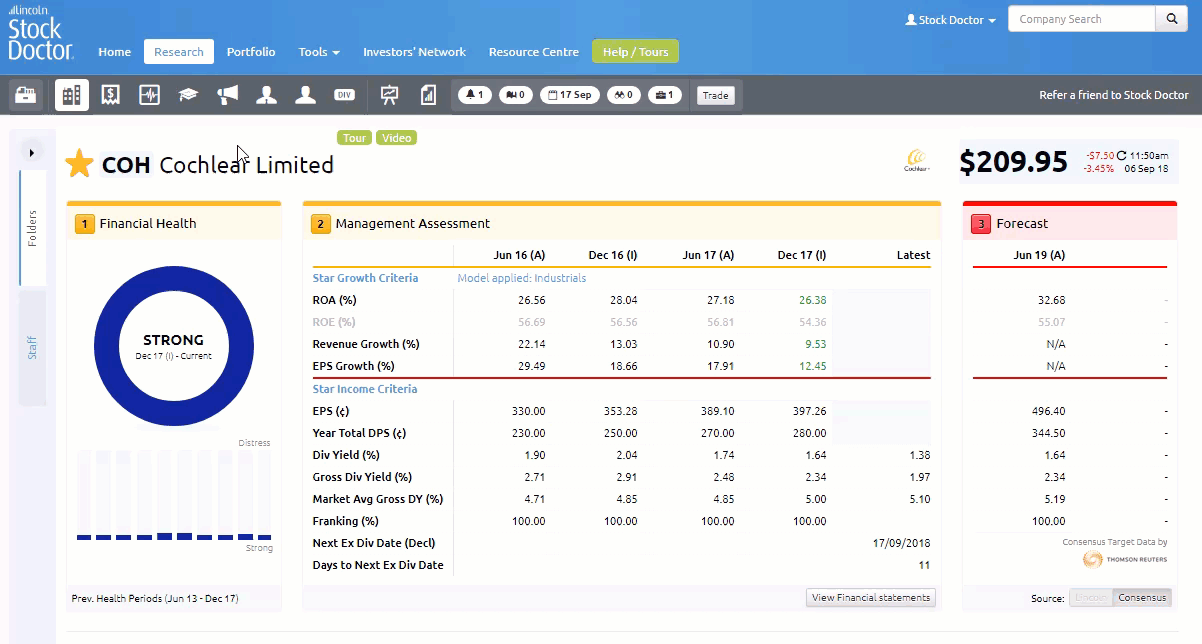Click the number 1 Financial Health badge
The width and height of the screenshot is (1202, 644).
85,224
